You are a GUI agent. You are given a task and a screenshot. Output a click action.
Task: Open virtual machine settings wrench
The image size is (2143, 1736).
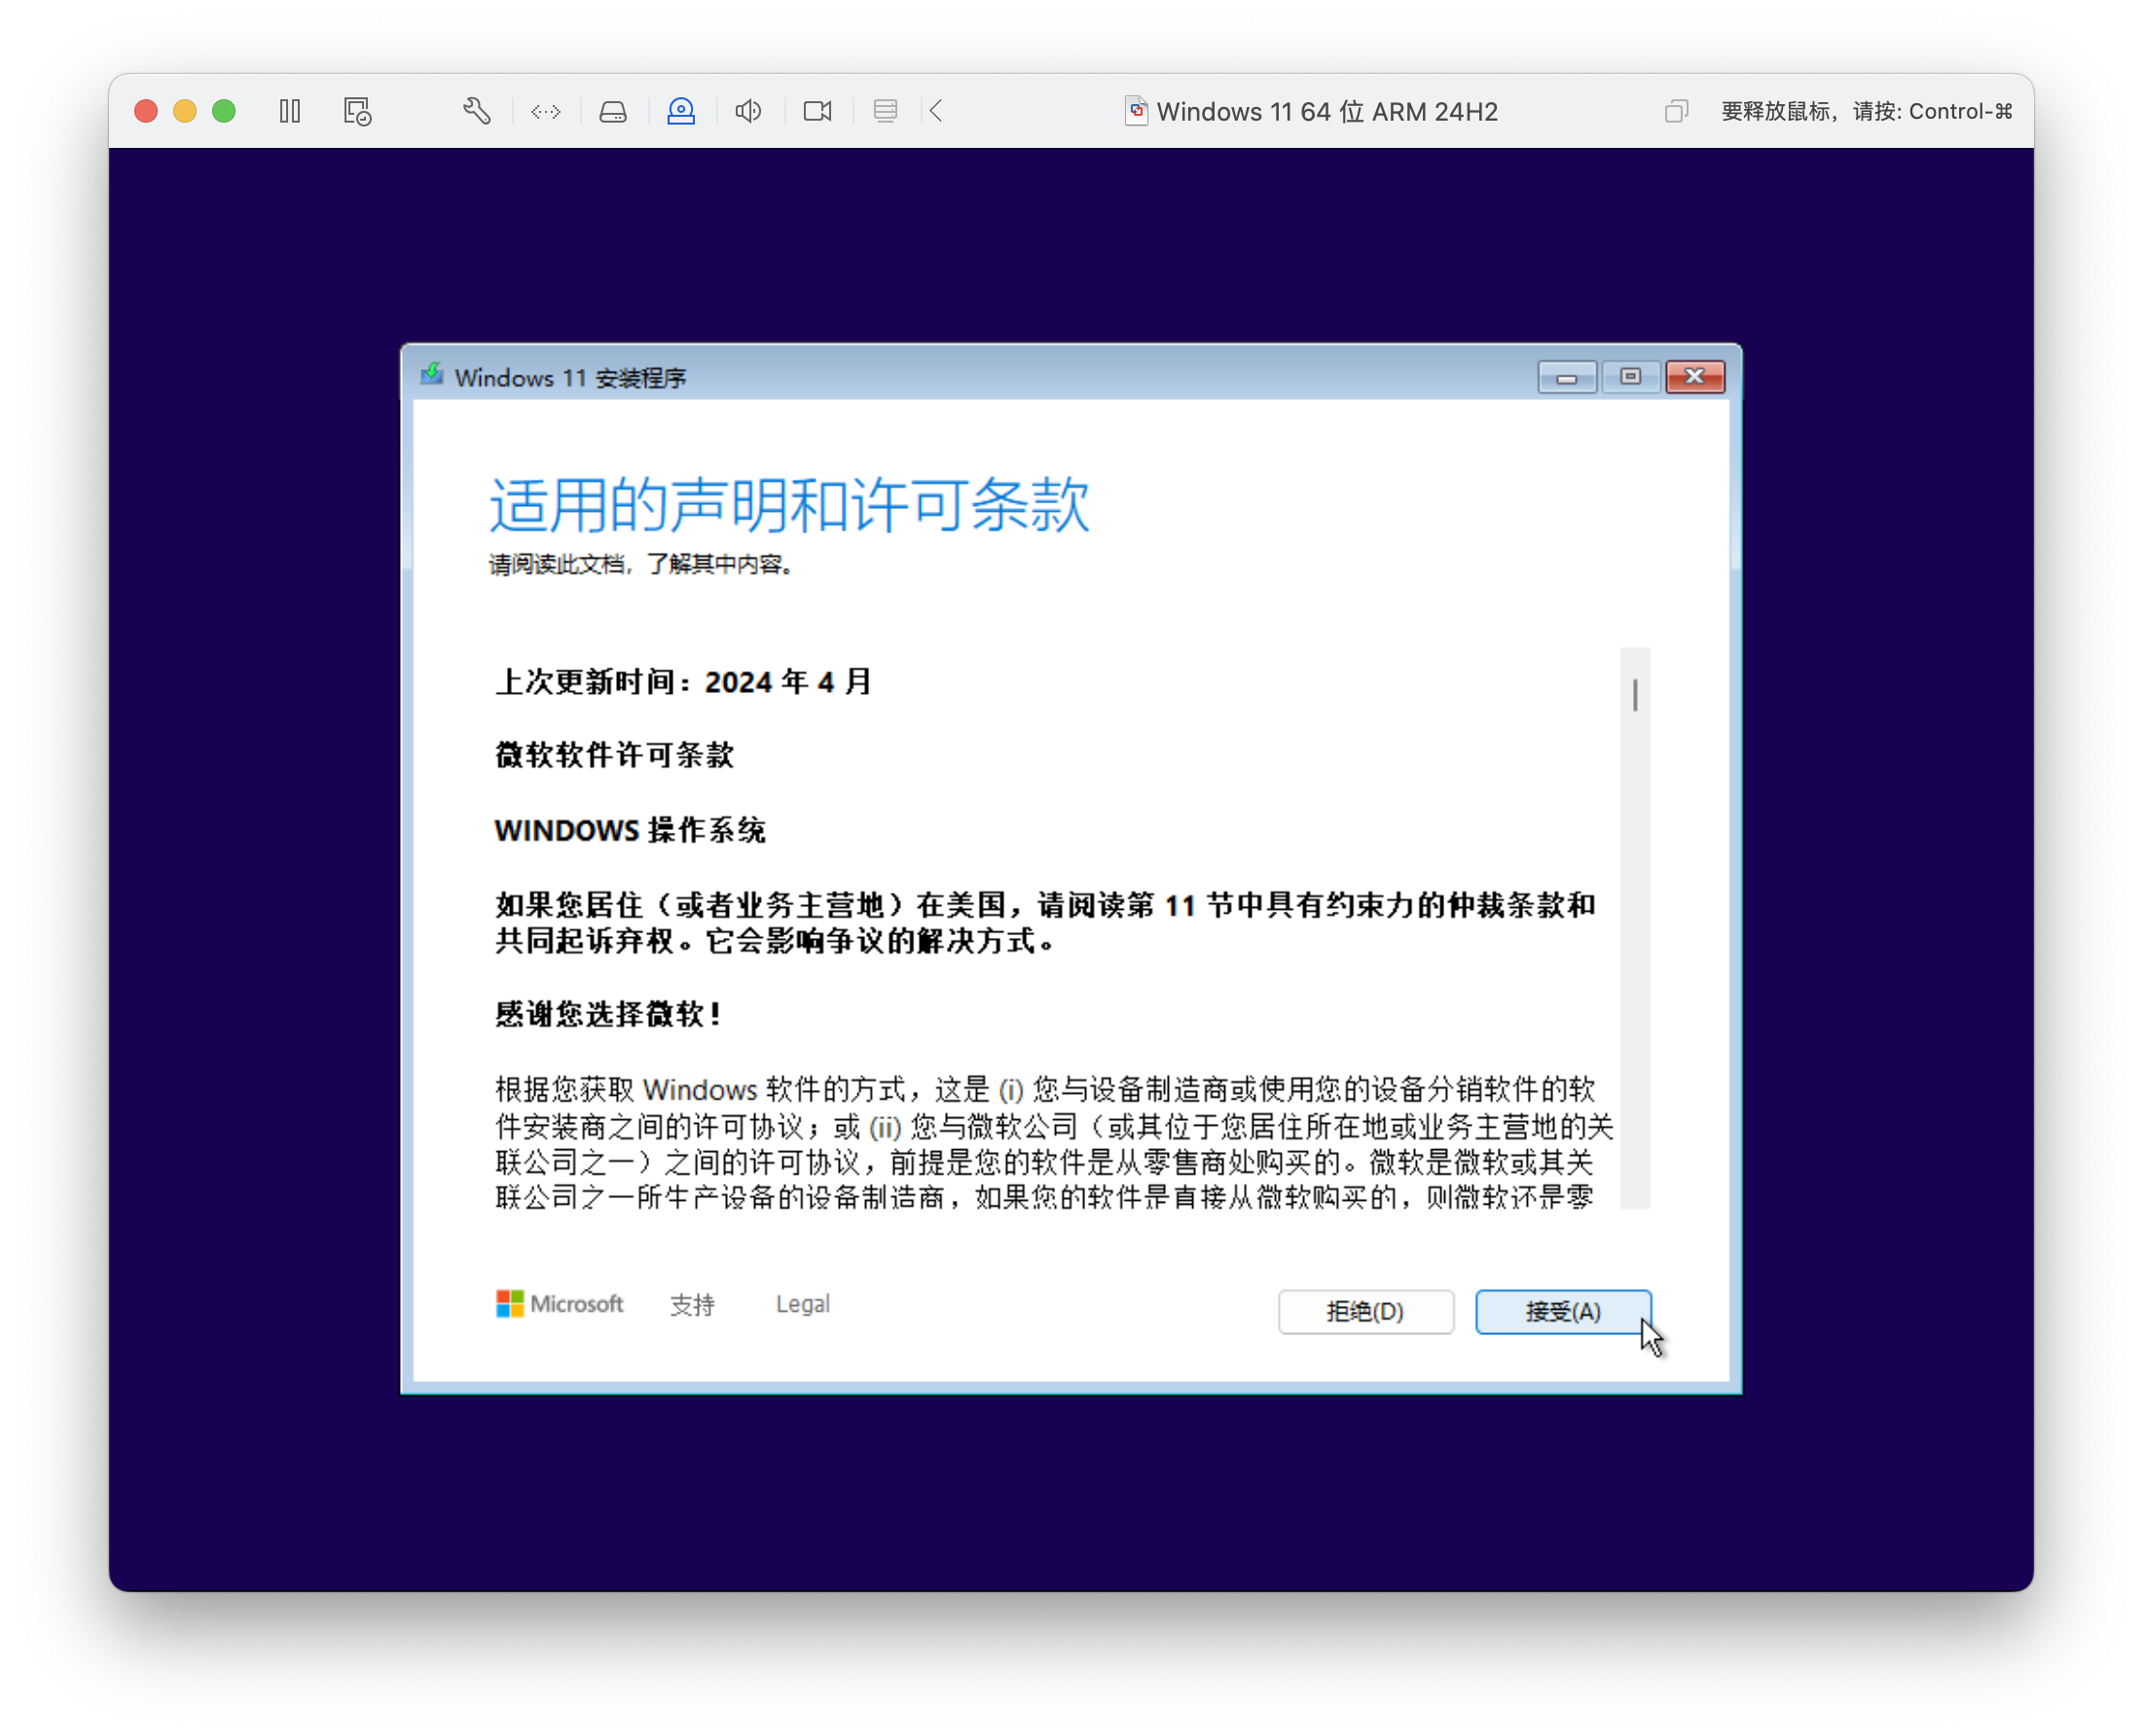pos(477,111)
